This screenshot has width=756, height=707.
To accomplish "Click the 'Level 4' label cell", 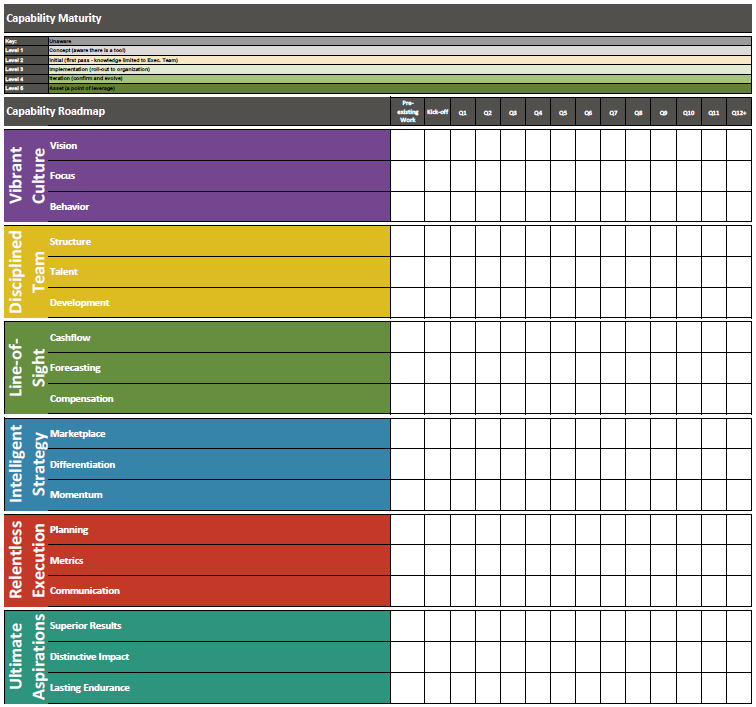I will tap(26, 79).
